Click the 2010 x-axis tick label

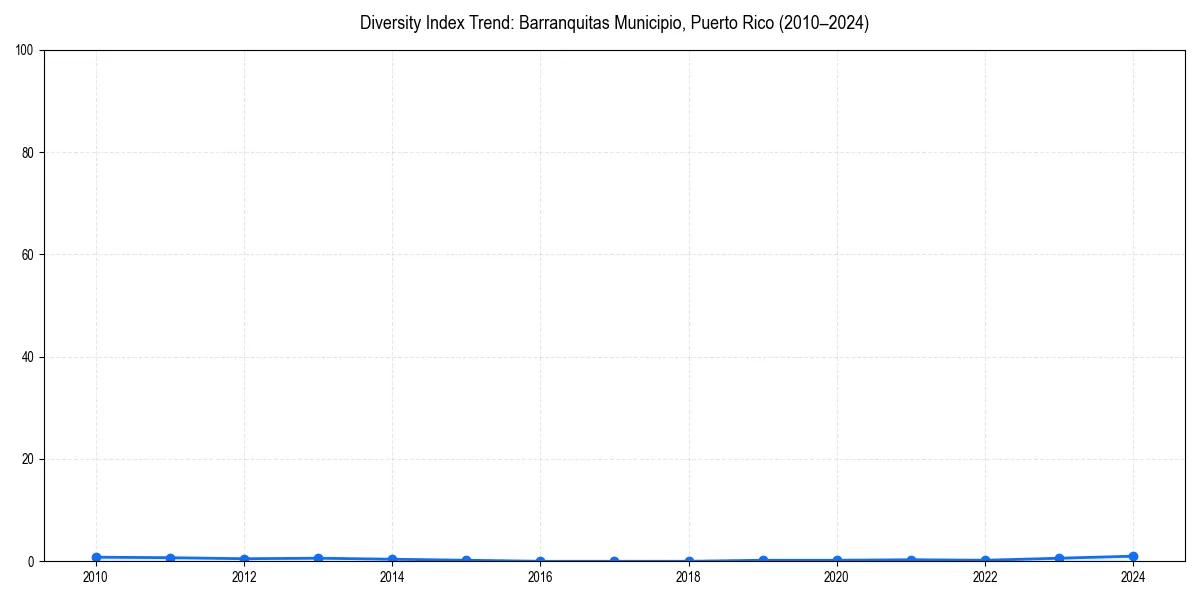95,577
